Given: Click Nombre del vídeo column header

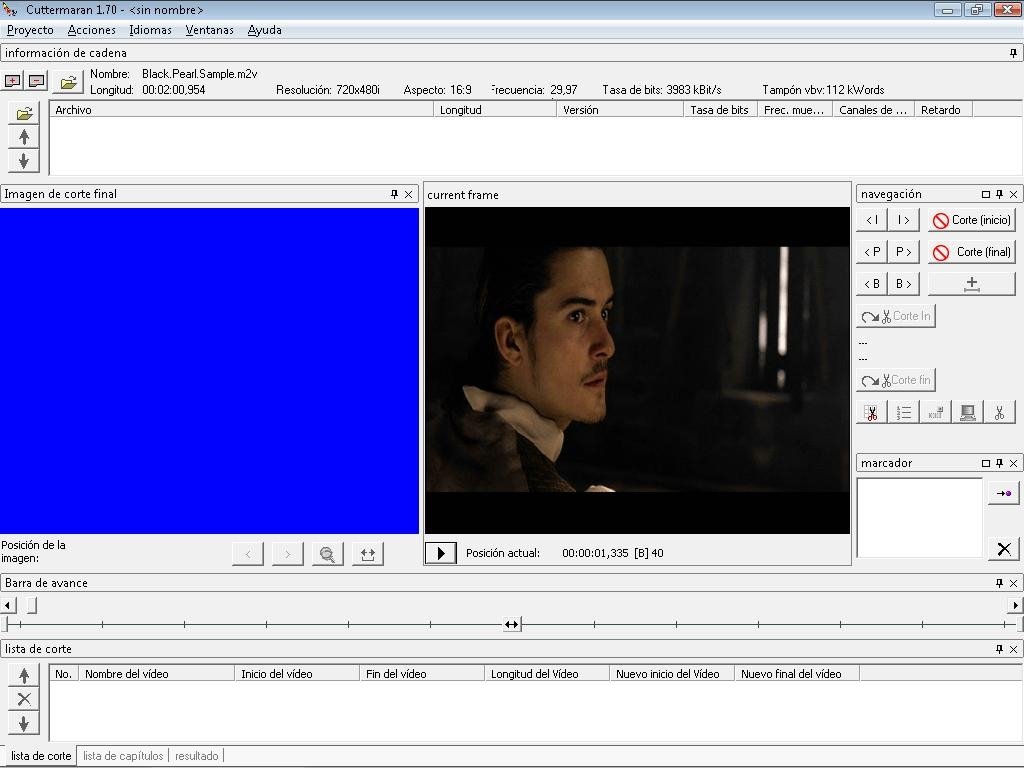Looking at the screenshot, I should pos(157,674).
